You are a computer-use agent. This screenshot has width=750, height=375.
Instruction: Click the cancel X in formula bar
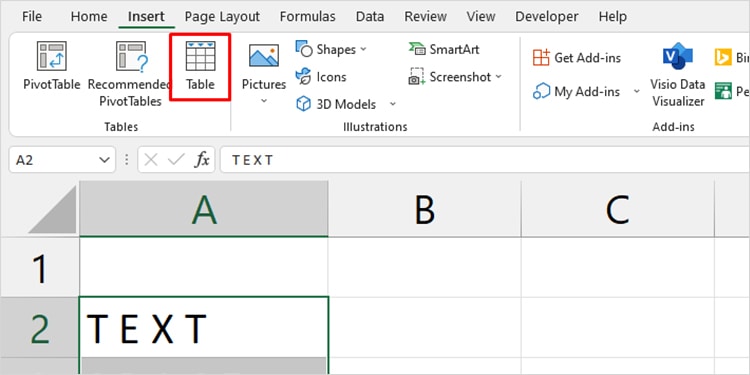coord(151,160)
